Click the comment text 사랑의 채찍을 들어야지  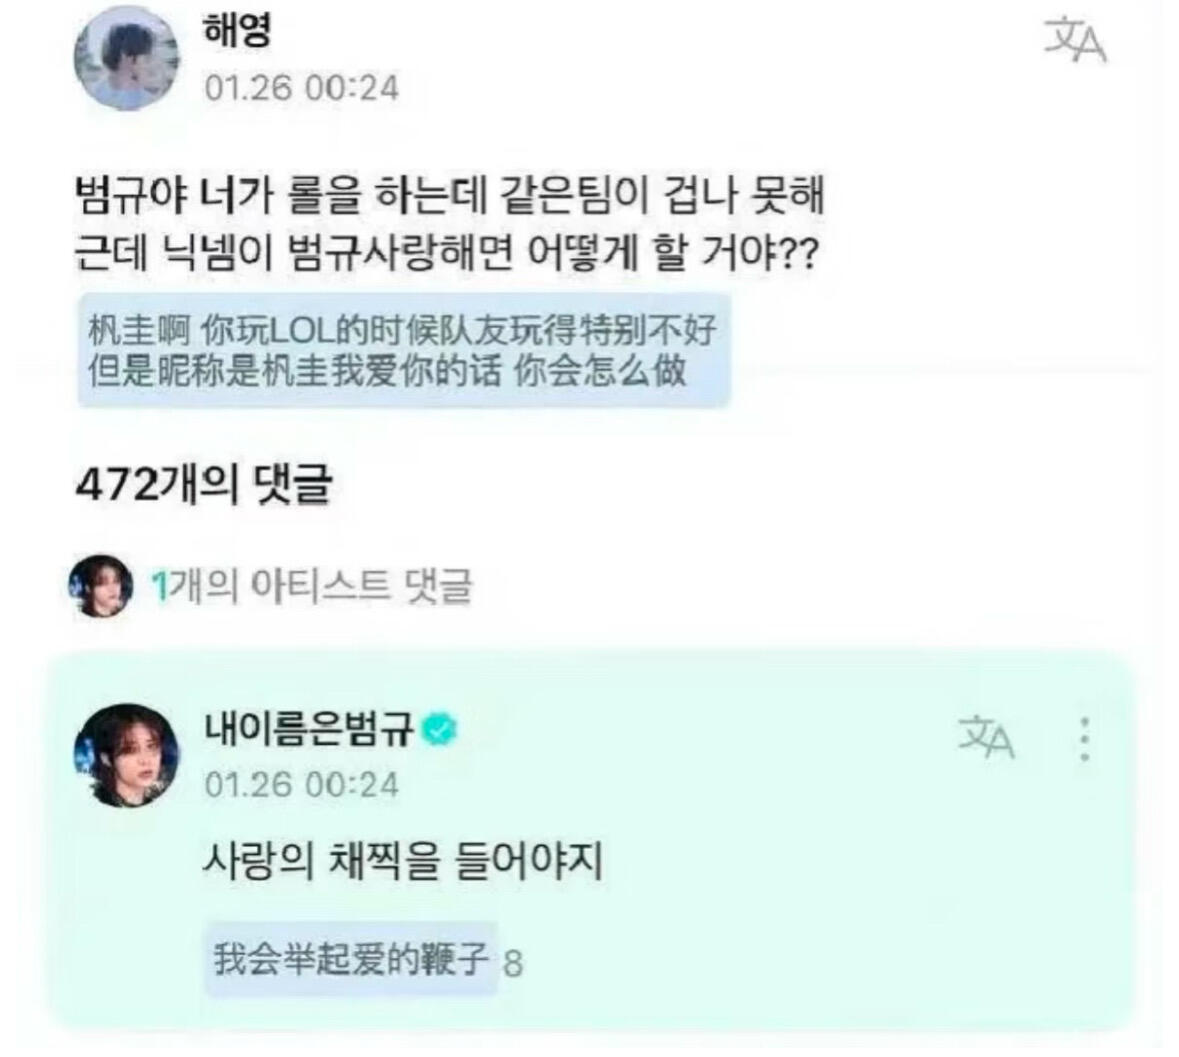click(403, 861)
